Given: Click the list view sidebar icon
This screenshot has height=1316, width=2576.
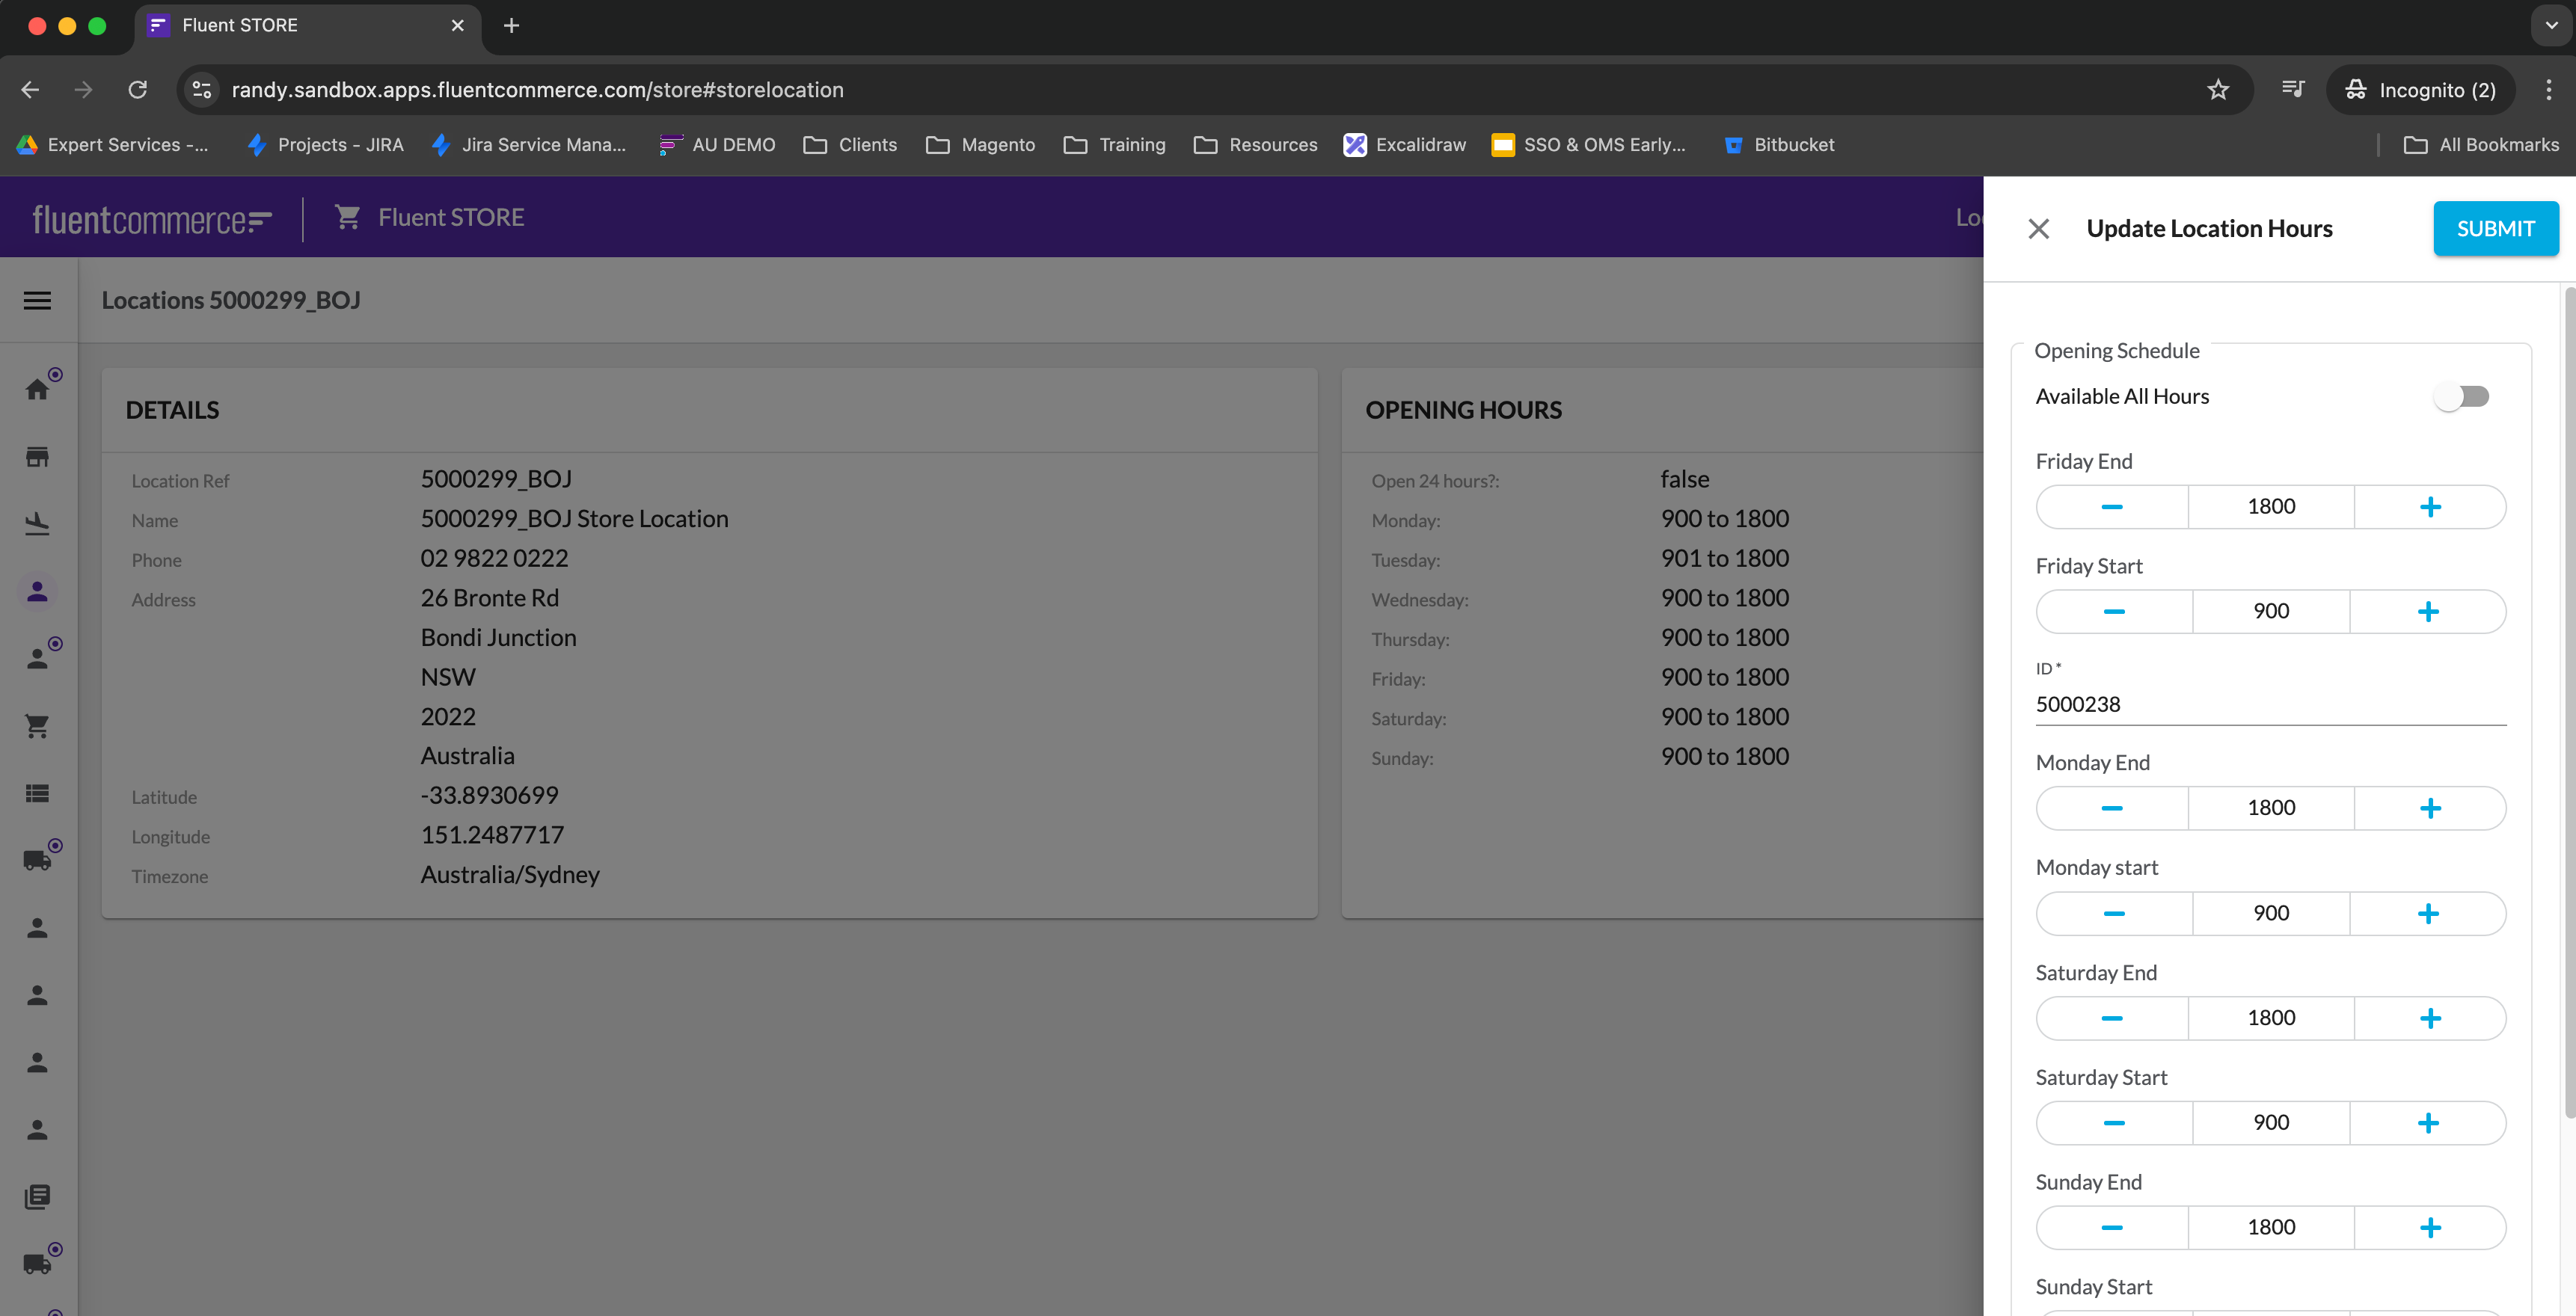Looking at the screenshot, I should [37, 793].
